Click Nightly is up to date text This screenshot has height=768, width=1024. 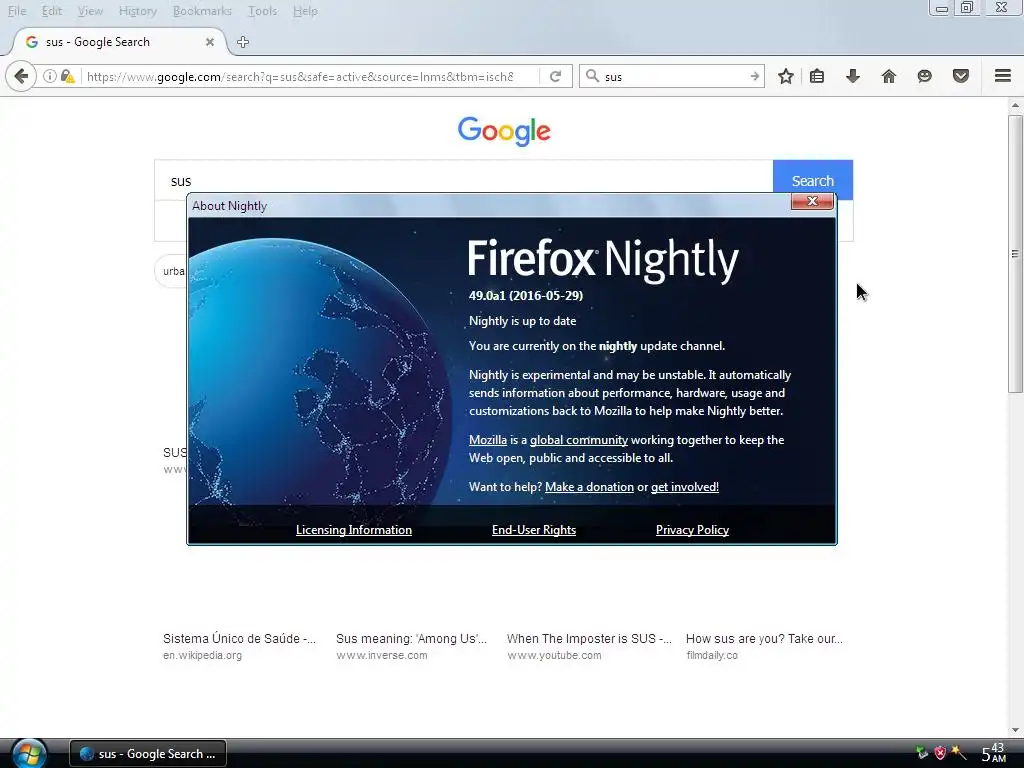[522, 321]
